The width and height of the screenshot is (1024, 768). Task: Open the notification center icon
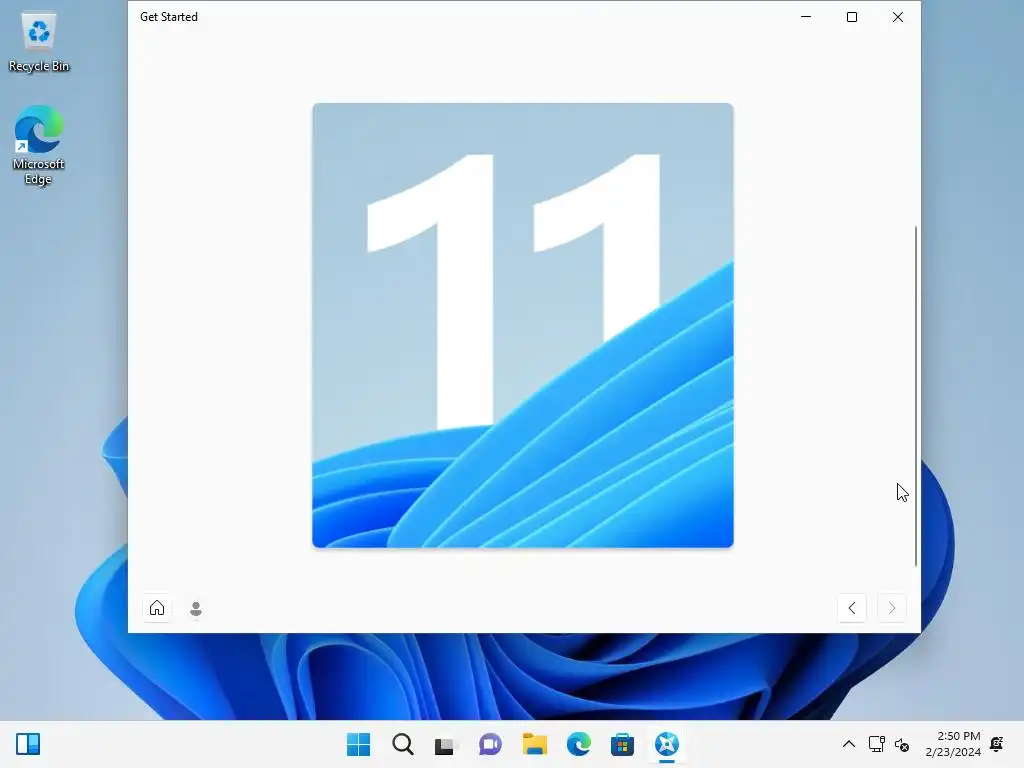click(997, 744)
